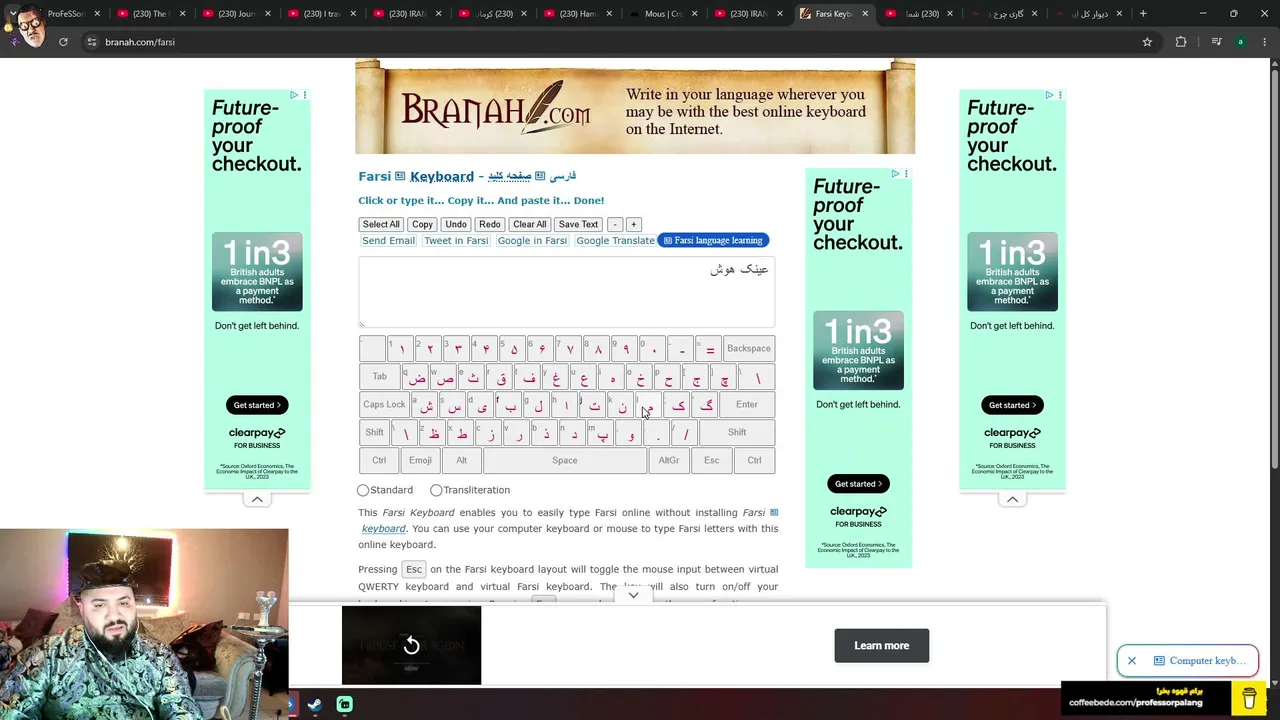Viewport: 1280px width, 720px height.
Task: Increase text size with the plus button
Action: (x=633, y=224)
